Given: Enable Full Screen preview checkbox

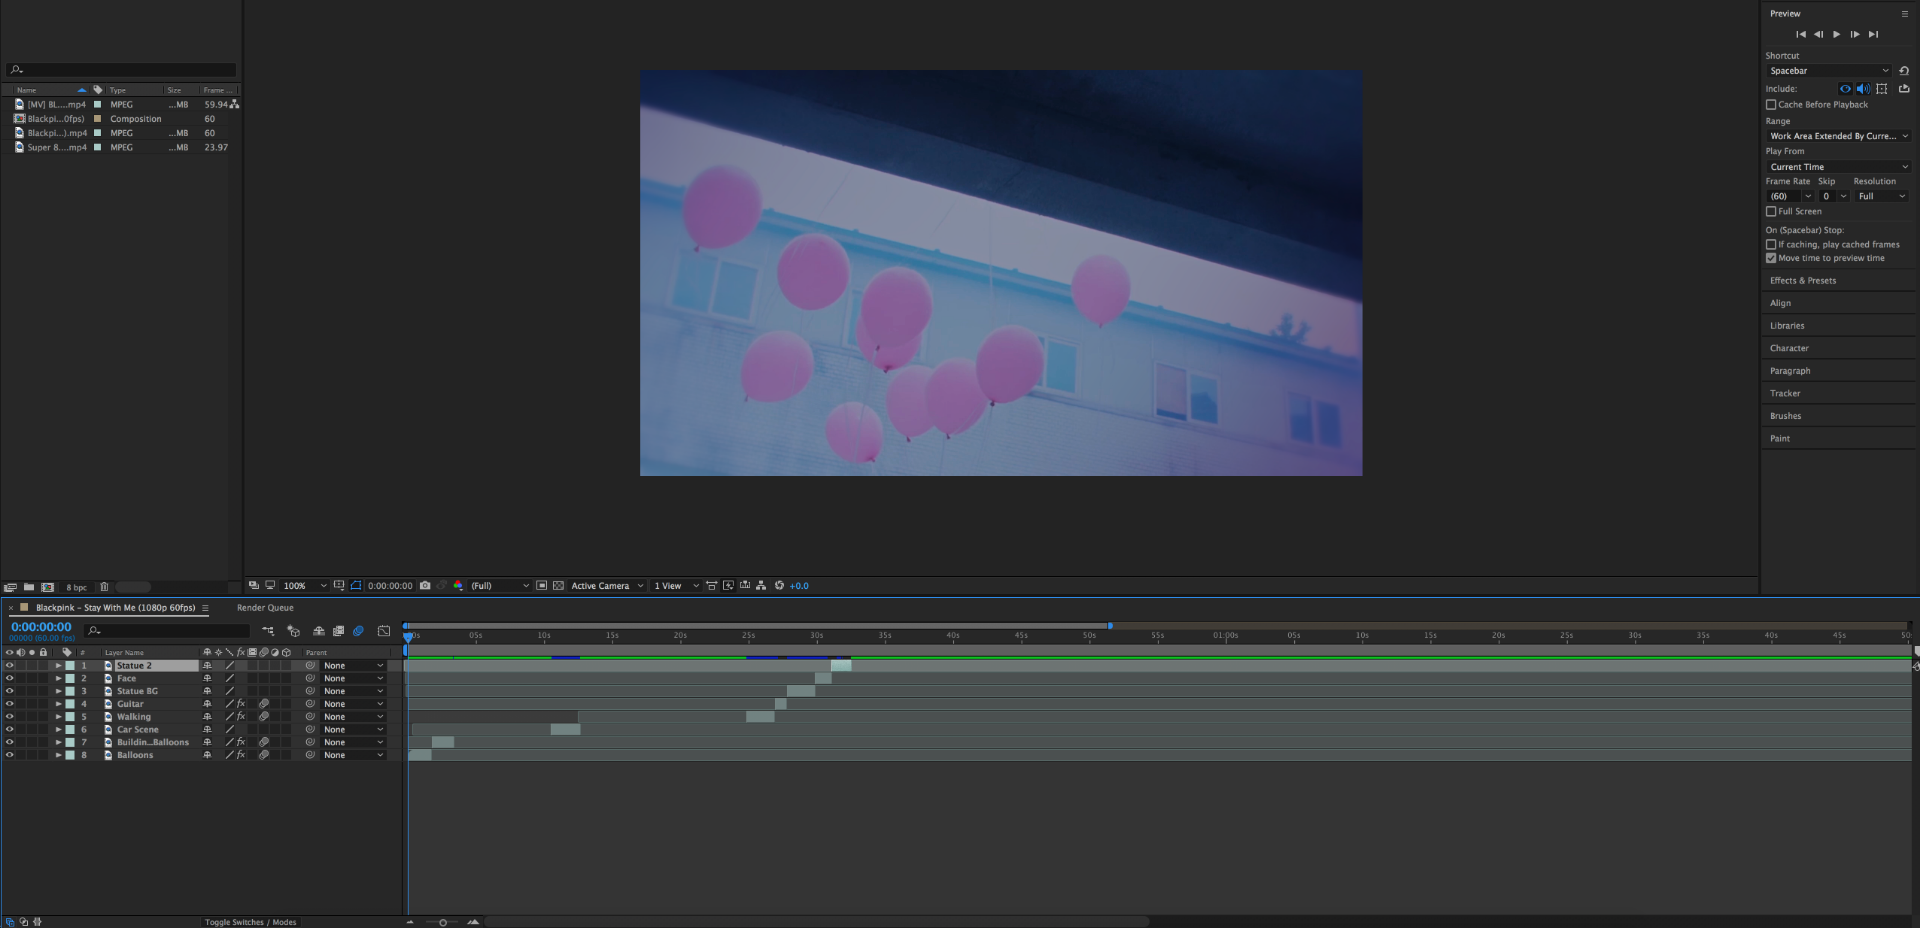Looking at the screenshot, I should pos(1771,211).
